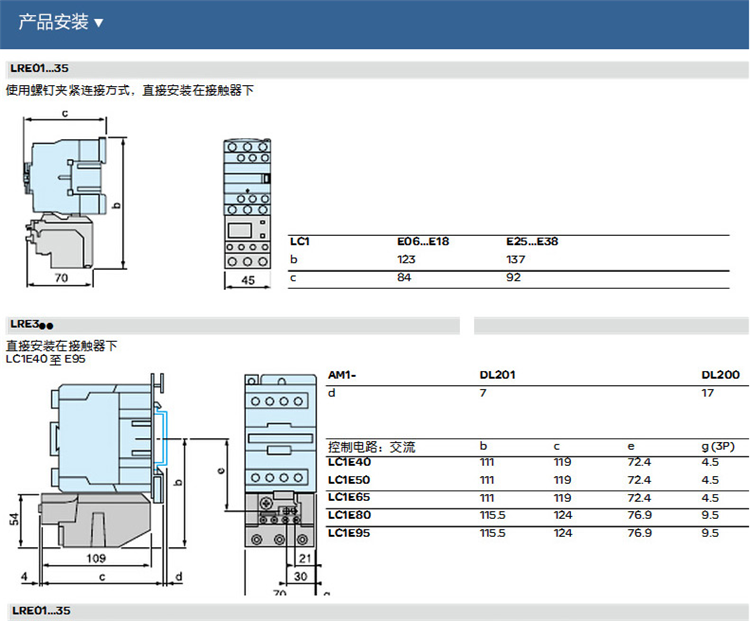This screenshot has height=621, width=750.
Task: Select column header E25...E38
Action: coord(532,242)
